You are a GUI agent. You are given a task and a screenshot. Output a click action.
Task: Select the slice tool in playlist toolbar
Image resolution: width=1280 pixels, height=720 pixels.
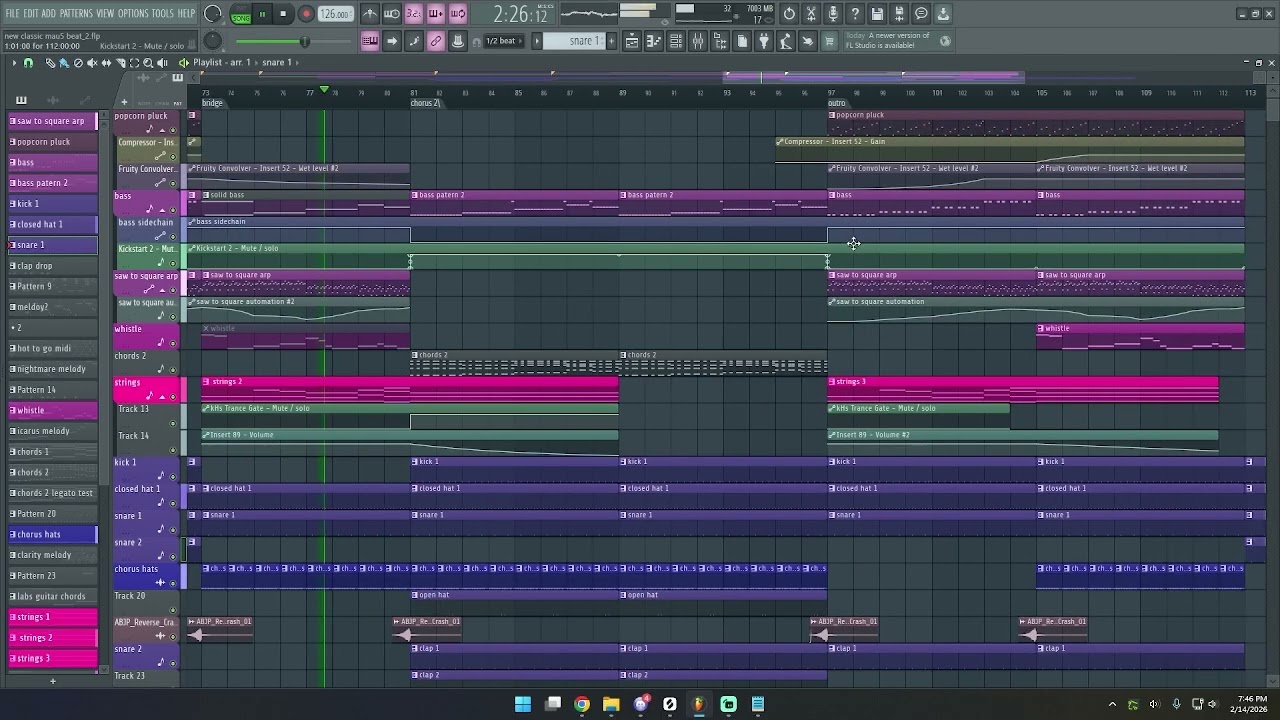(x=121, y=63)
